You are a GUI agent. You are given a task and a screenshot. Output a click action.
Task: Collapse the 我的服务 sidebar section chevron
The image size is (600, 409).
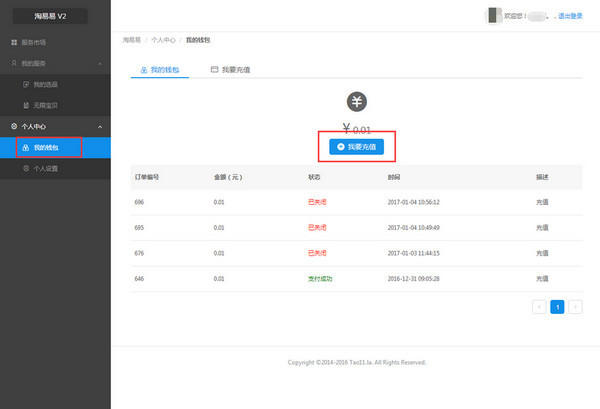(x=99, y=63)
